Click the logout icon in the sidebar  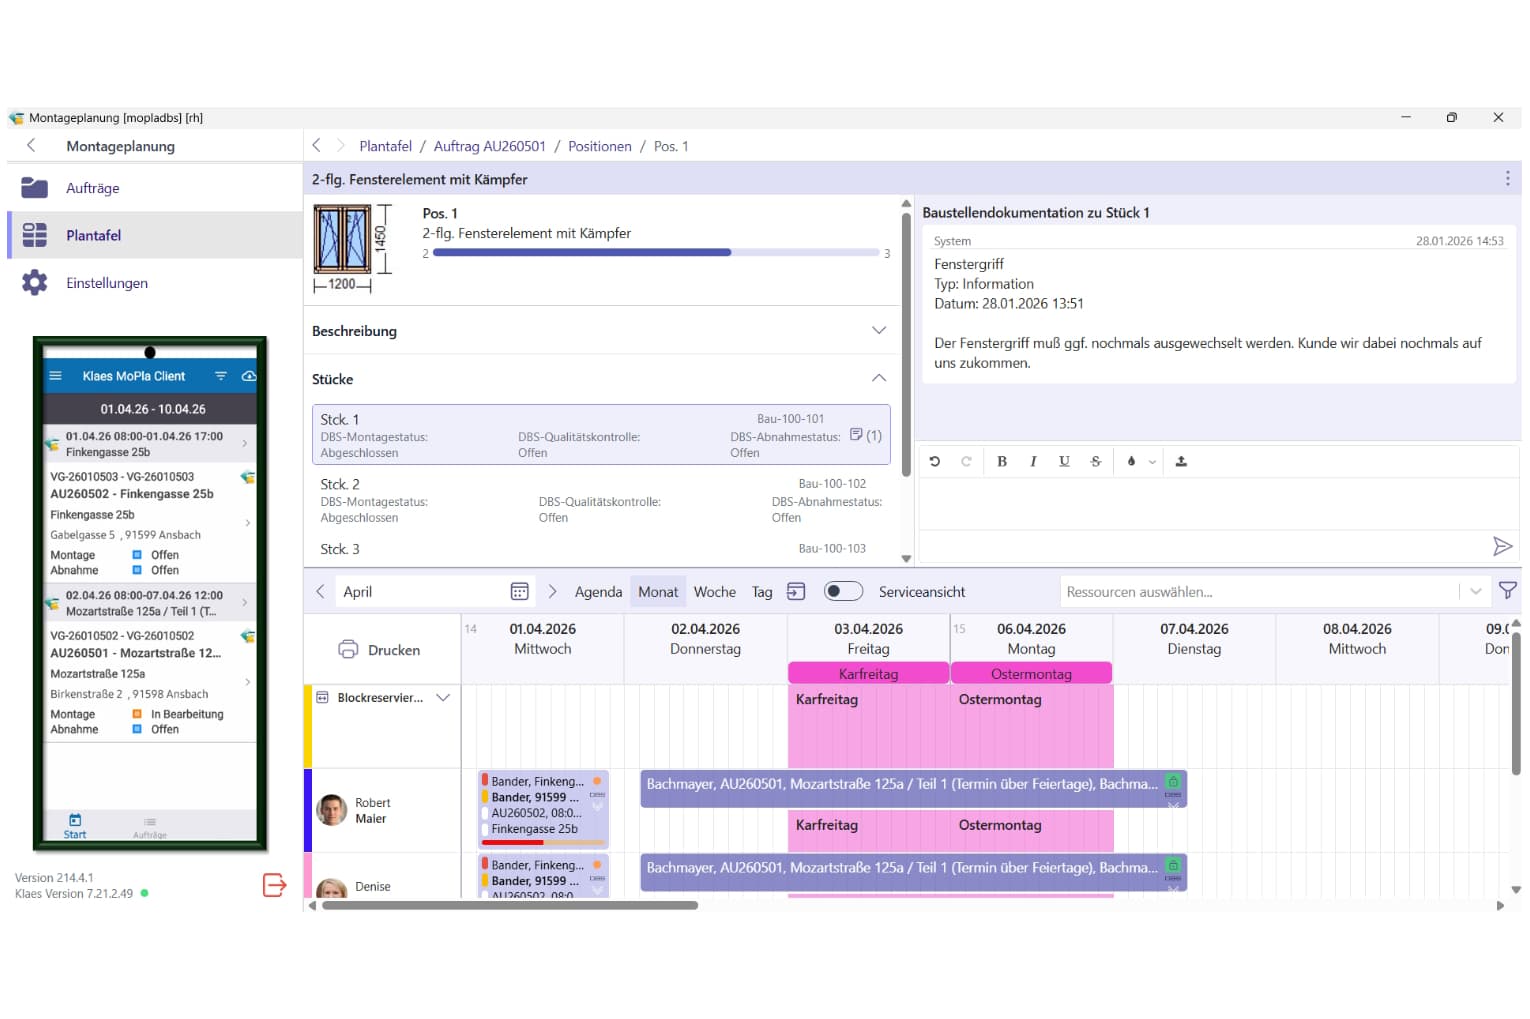click(274, 885)
